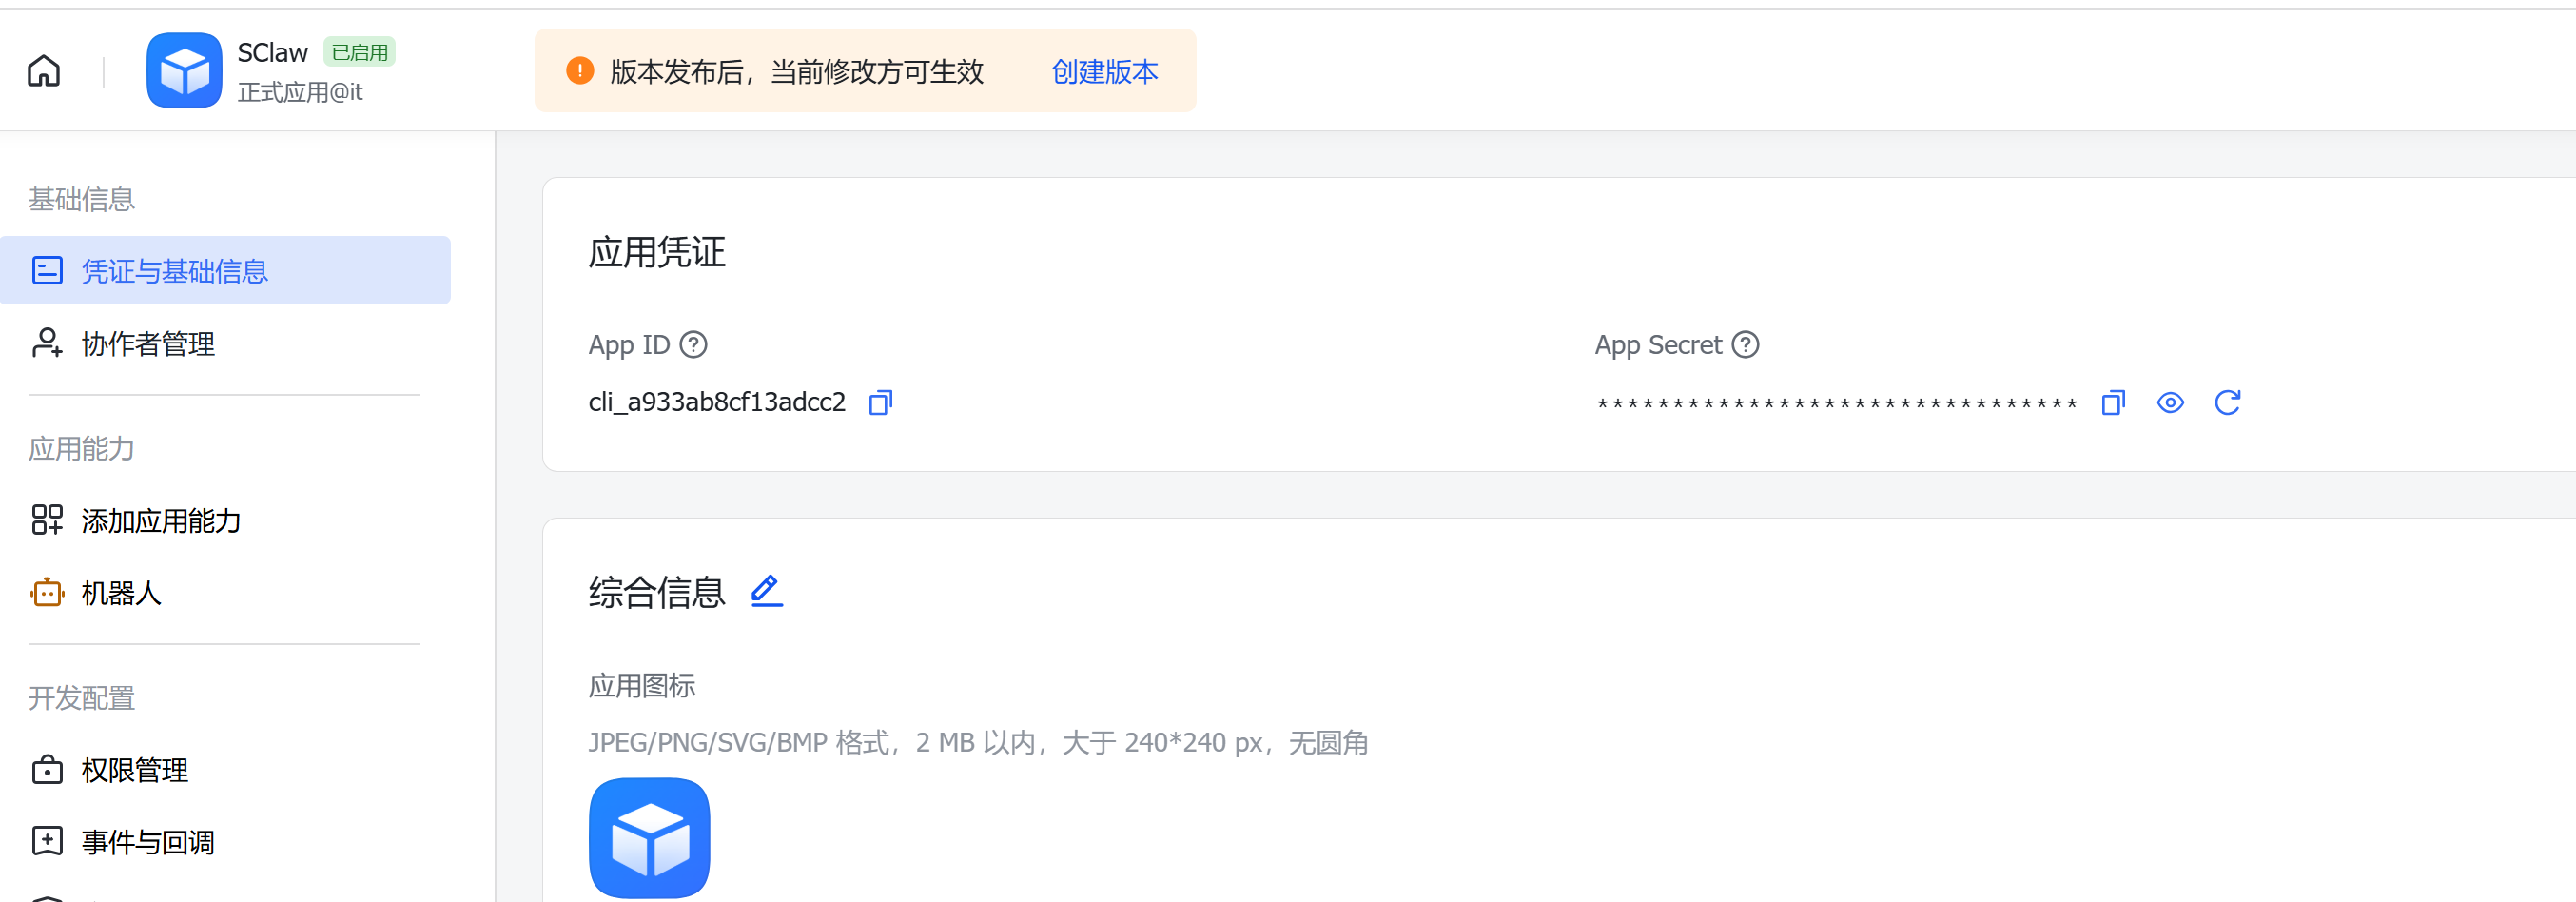Screen dimensions: 2576x902
Task: Reset the App Secret with refresh icon
Action: coord(2227,403)
